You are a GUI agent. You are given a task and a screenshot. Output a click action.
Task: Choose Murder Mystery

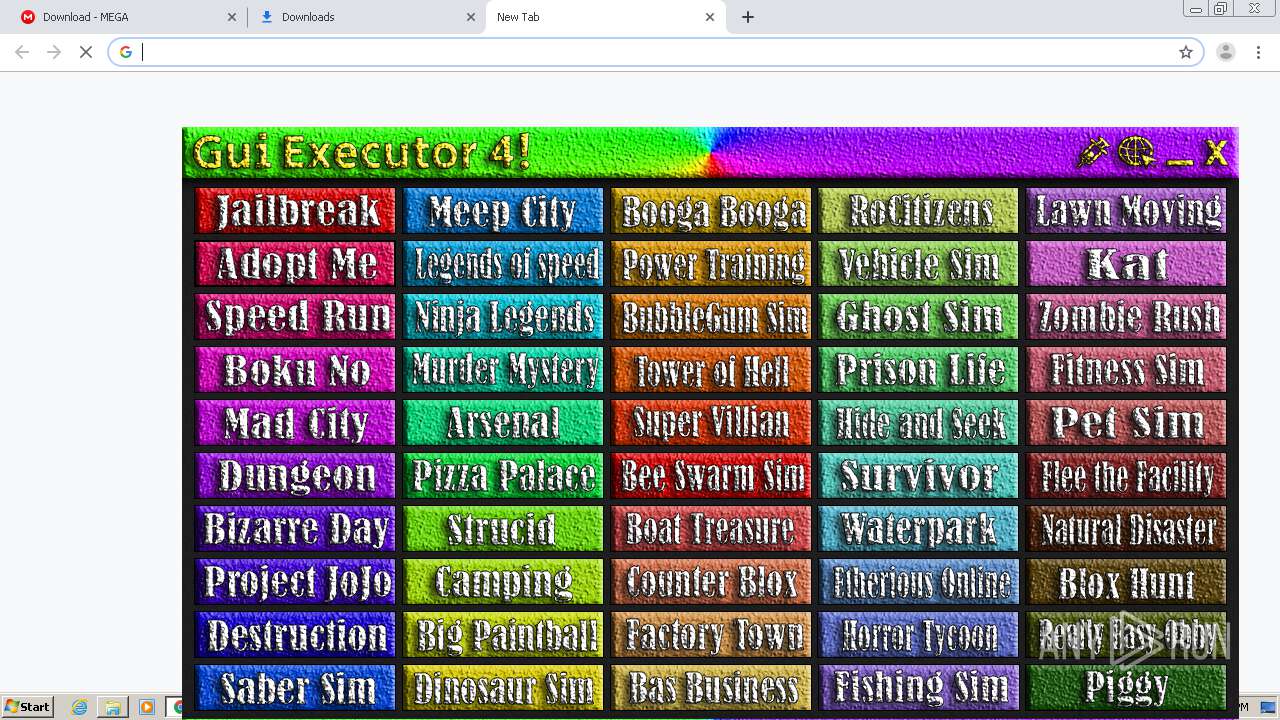[504, 370]
